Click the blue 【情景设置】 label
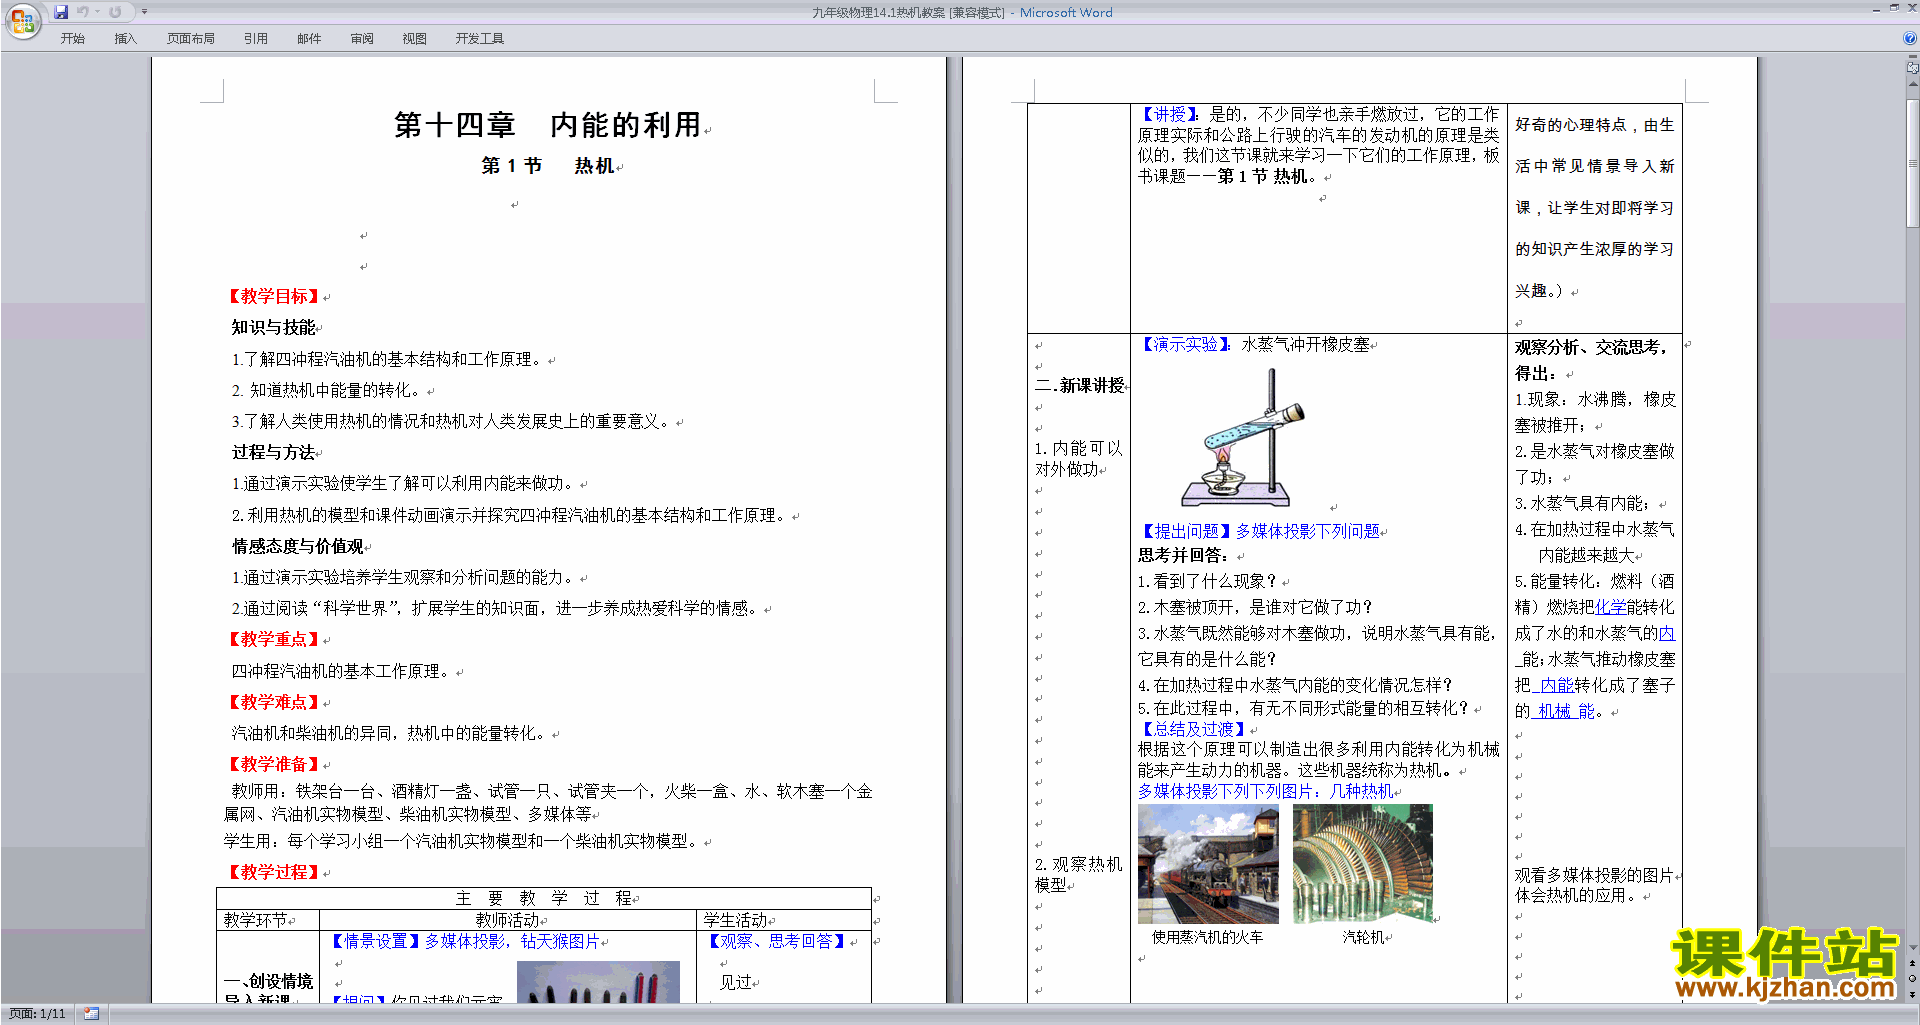Screen dimensions: 1920x1025 point(375,941)
